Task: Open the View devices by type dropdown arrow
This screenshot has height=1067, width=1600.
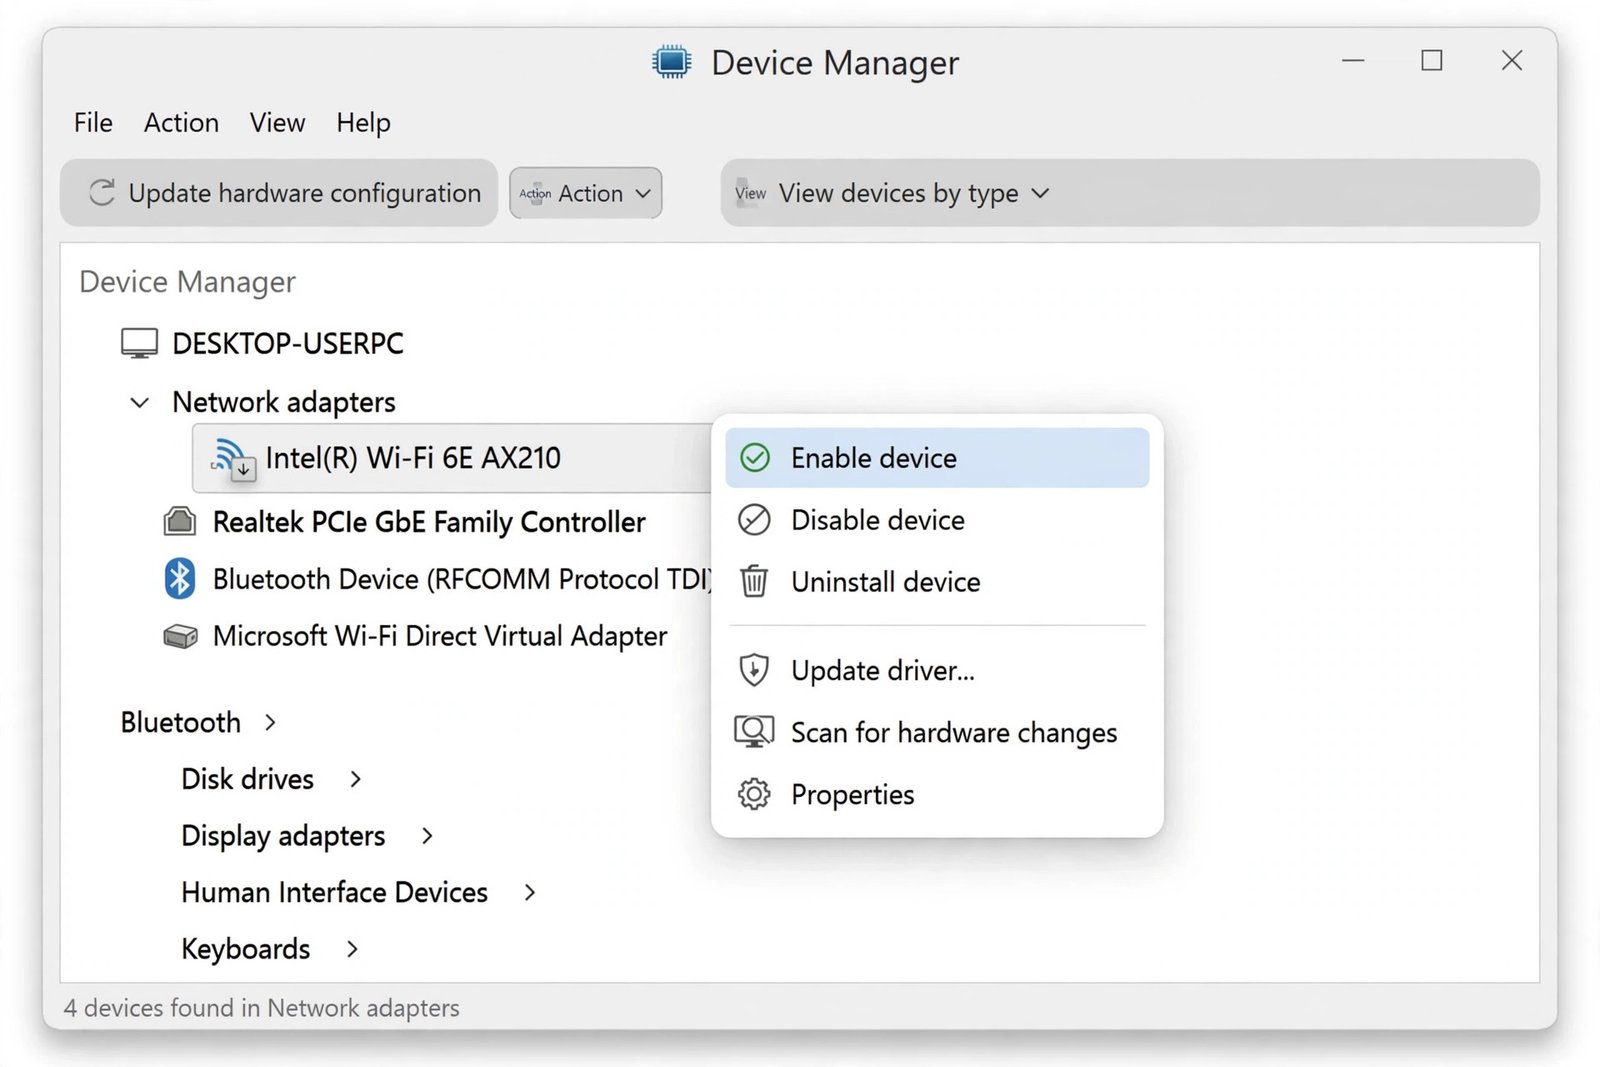Action: (1040, 193)
